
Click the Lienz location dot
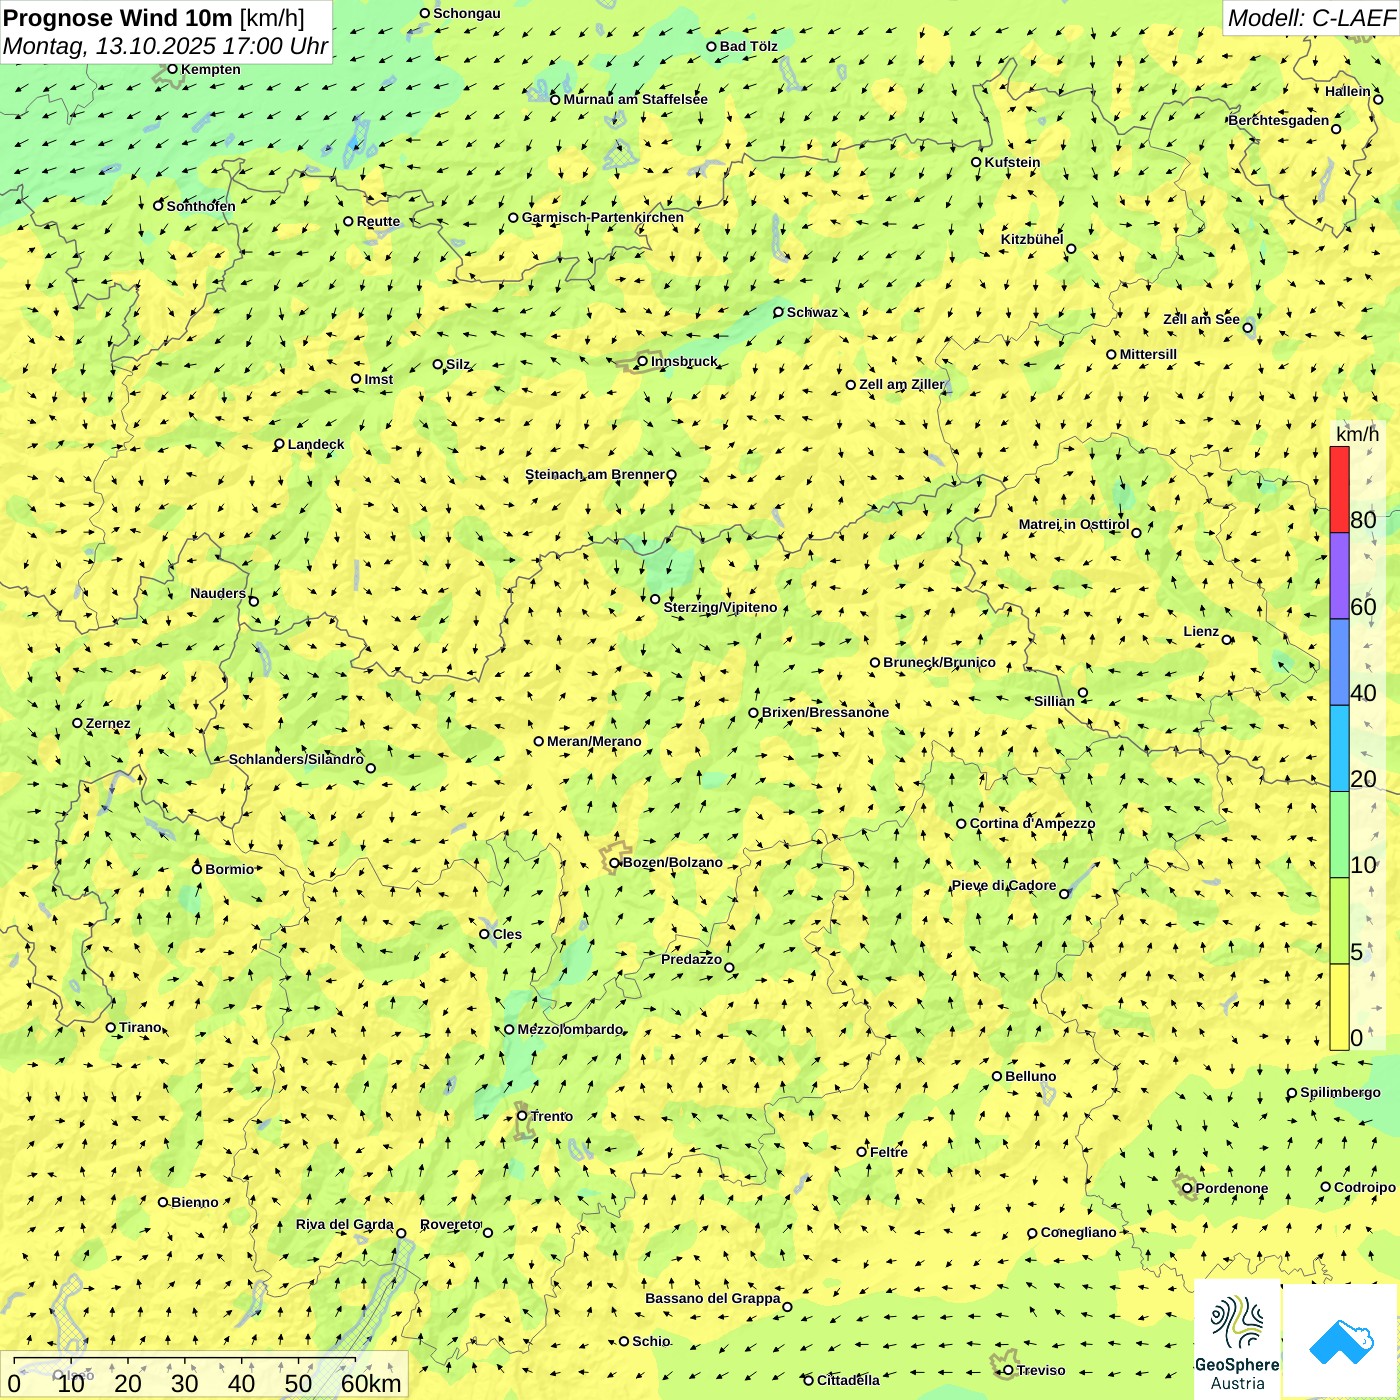(x=1227, y=640)
